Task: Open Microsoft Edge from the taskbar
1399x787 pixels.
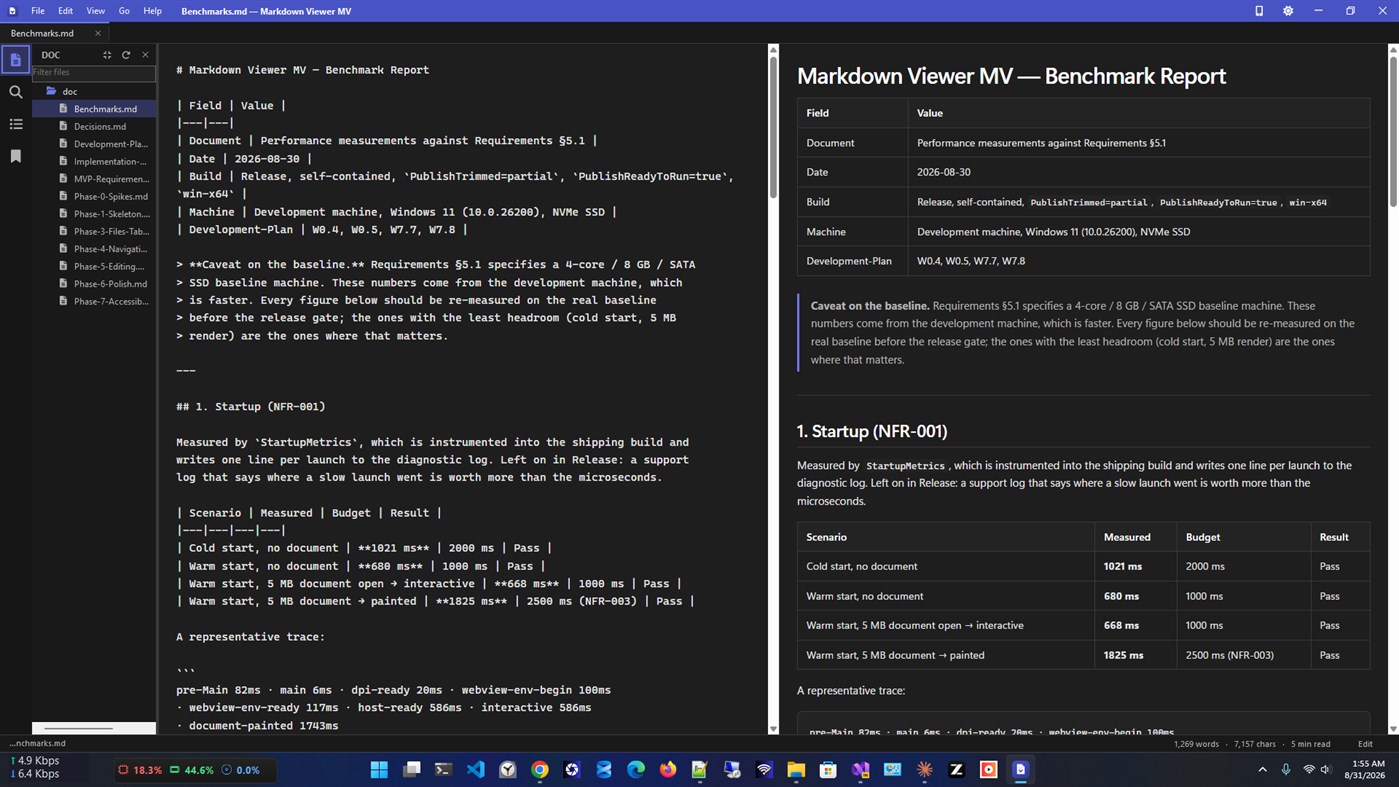Action: pos(636,769)
